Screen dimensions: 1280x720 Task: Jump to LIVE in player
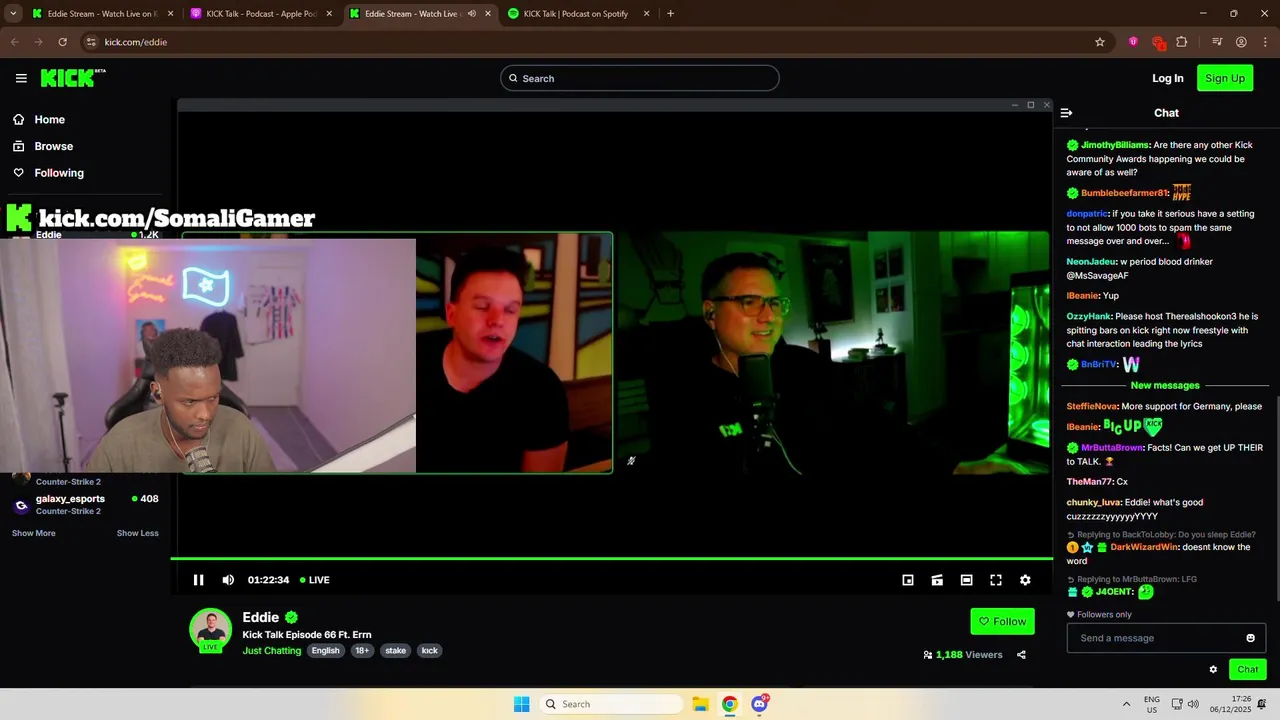(315, 580)
